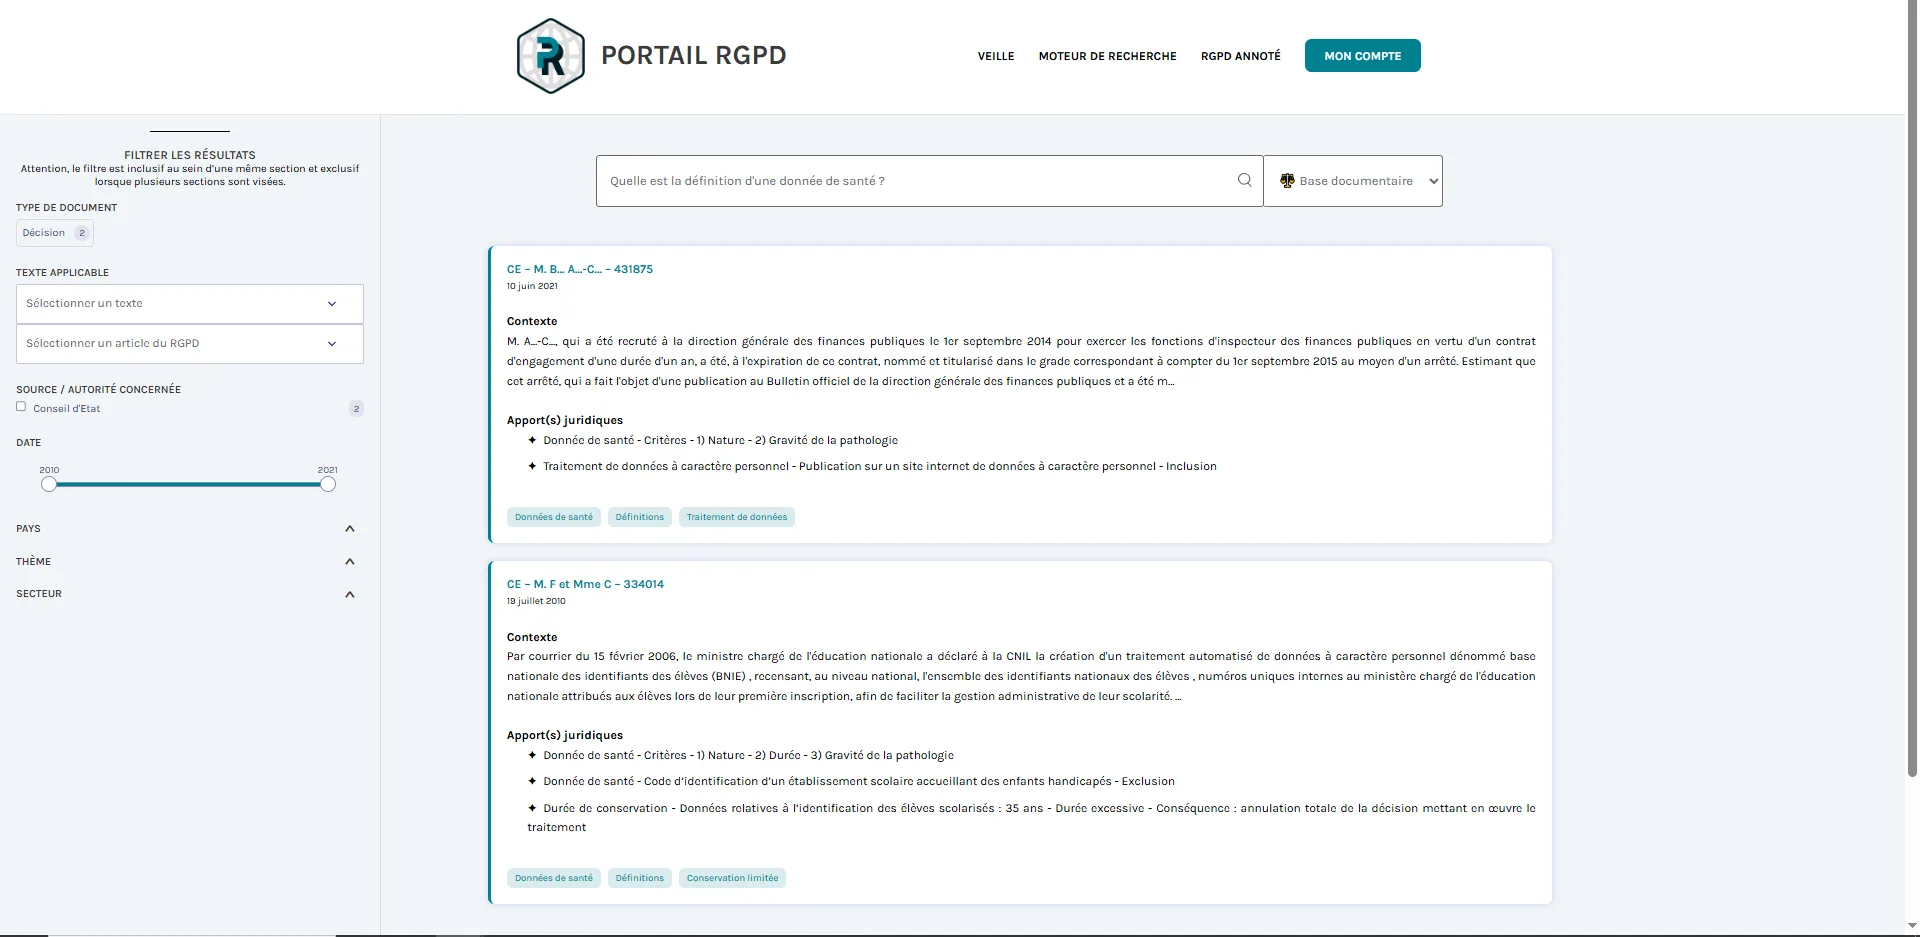Image resolution: width=1920 pixels, height=937 pixels.
Task: Expand the PAYS filter section
Action: pyautogui.click(x=186, y=529)
